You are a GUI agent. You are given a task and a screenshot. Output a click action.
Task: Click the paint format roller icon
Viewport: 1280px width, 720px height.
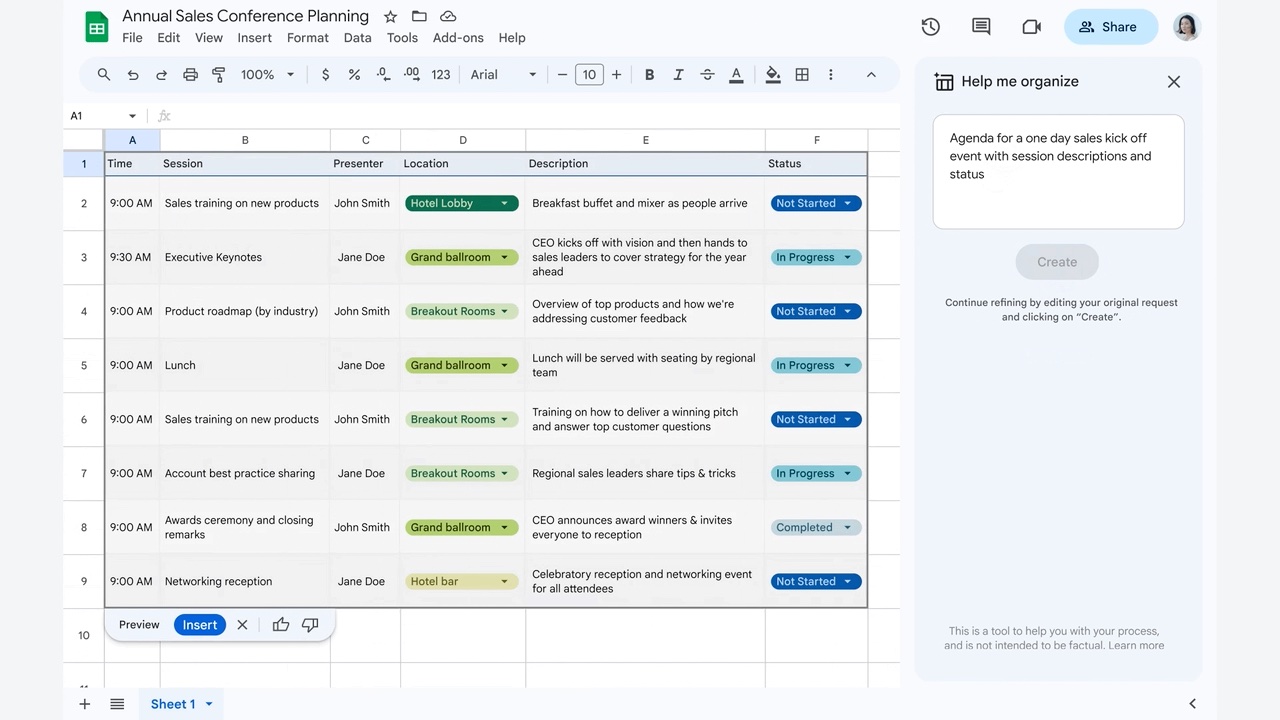(218, 75)
